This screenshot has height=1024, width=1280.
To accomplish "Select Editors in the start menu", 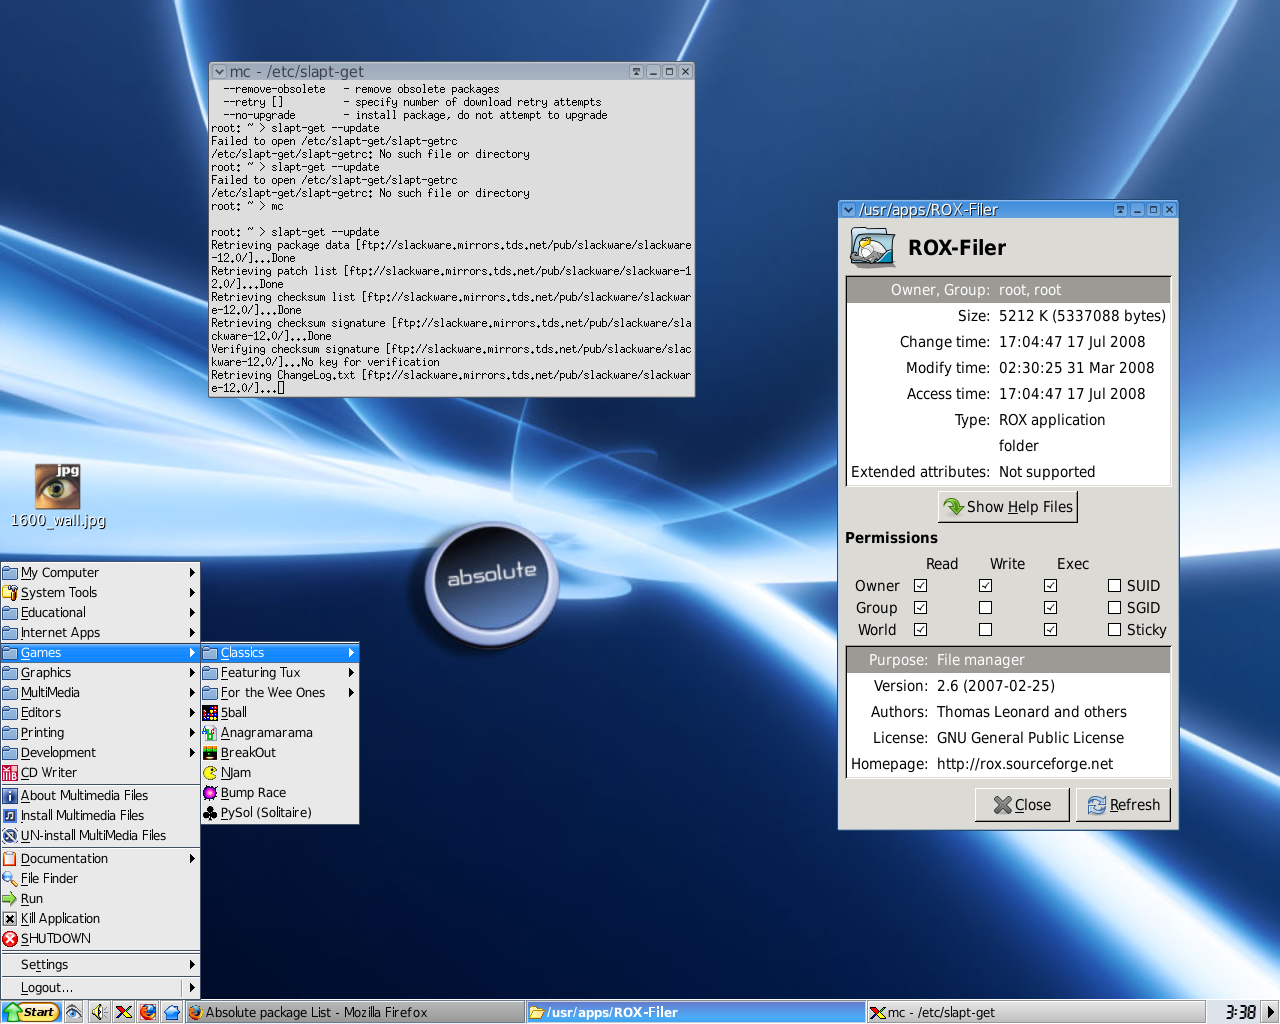I will (100, 713).
